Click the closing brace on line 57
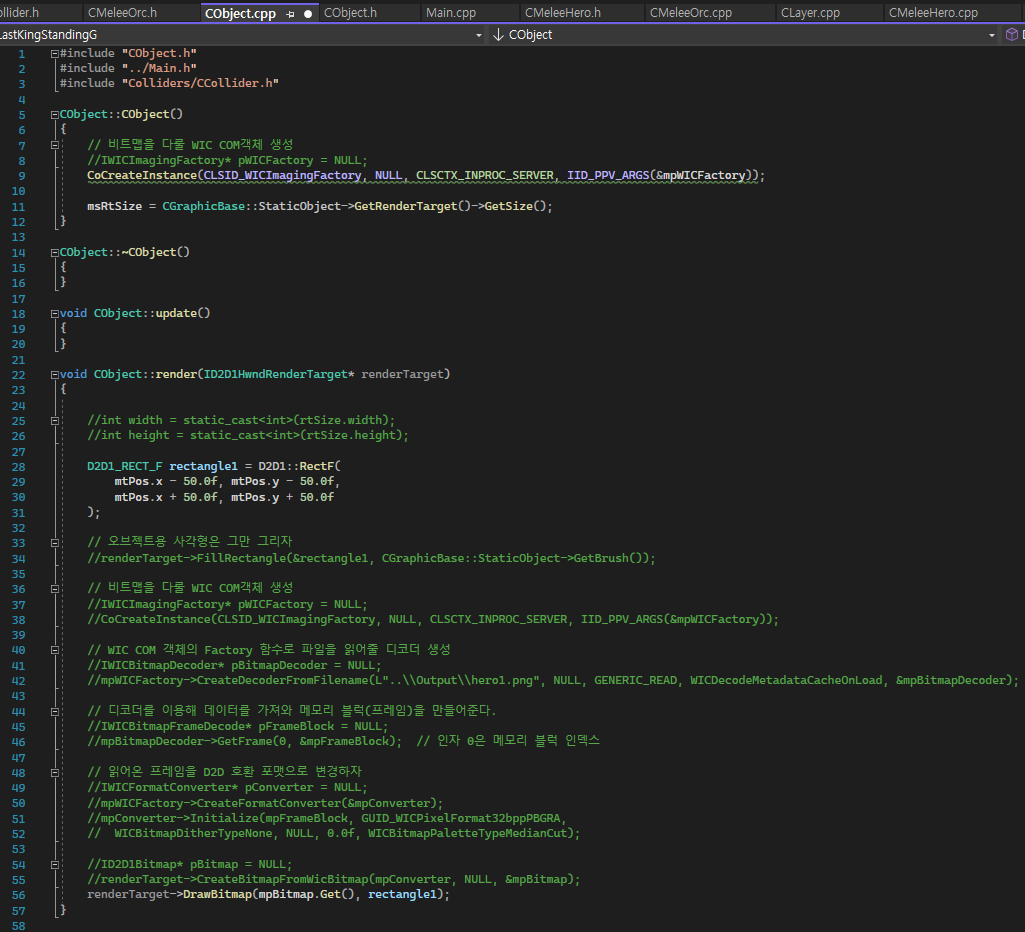The width and height of the screenshot is (1025, 932). coord(63,909)
